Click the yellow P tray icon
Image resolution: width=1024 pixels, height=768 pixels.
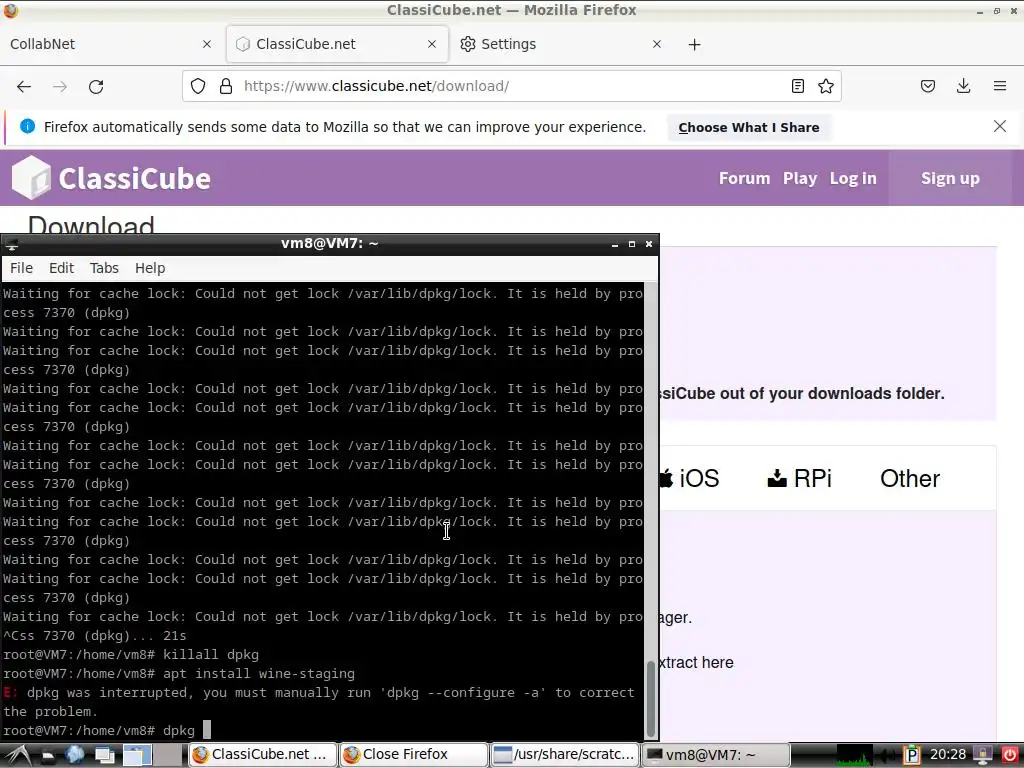pyautogui.click(x=912, y=755)
